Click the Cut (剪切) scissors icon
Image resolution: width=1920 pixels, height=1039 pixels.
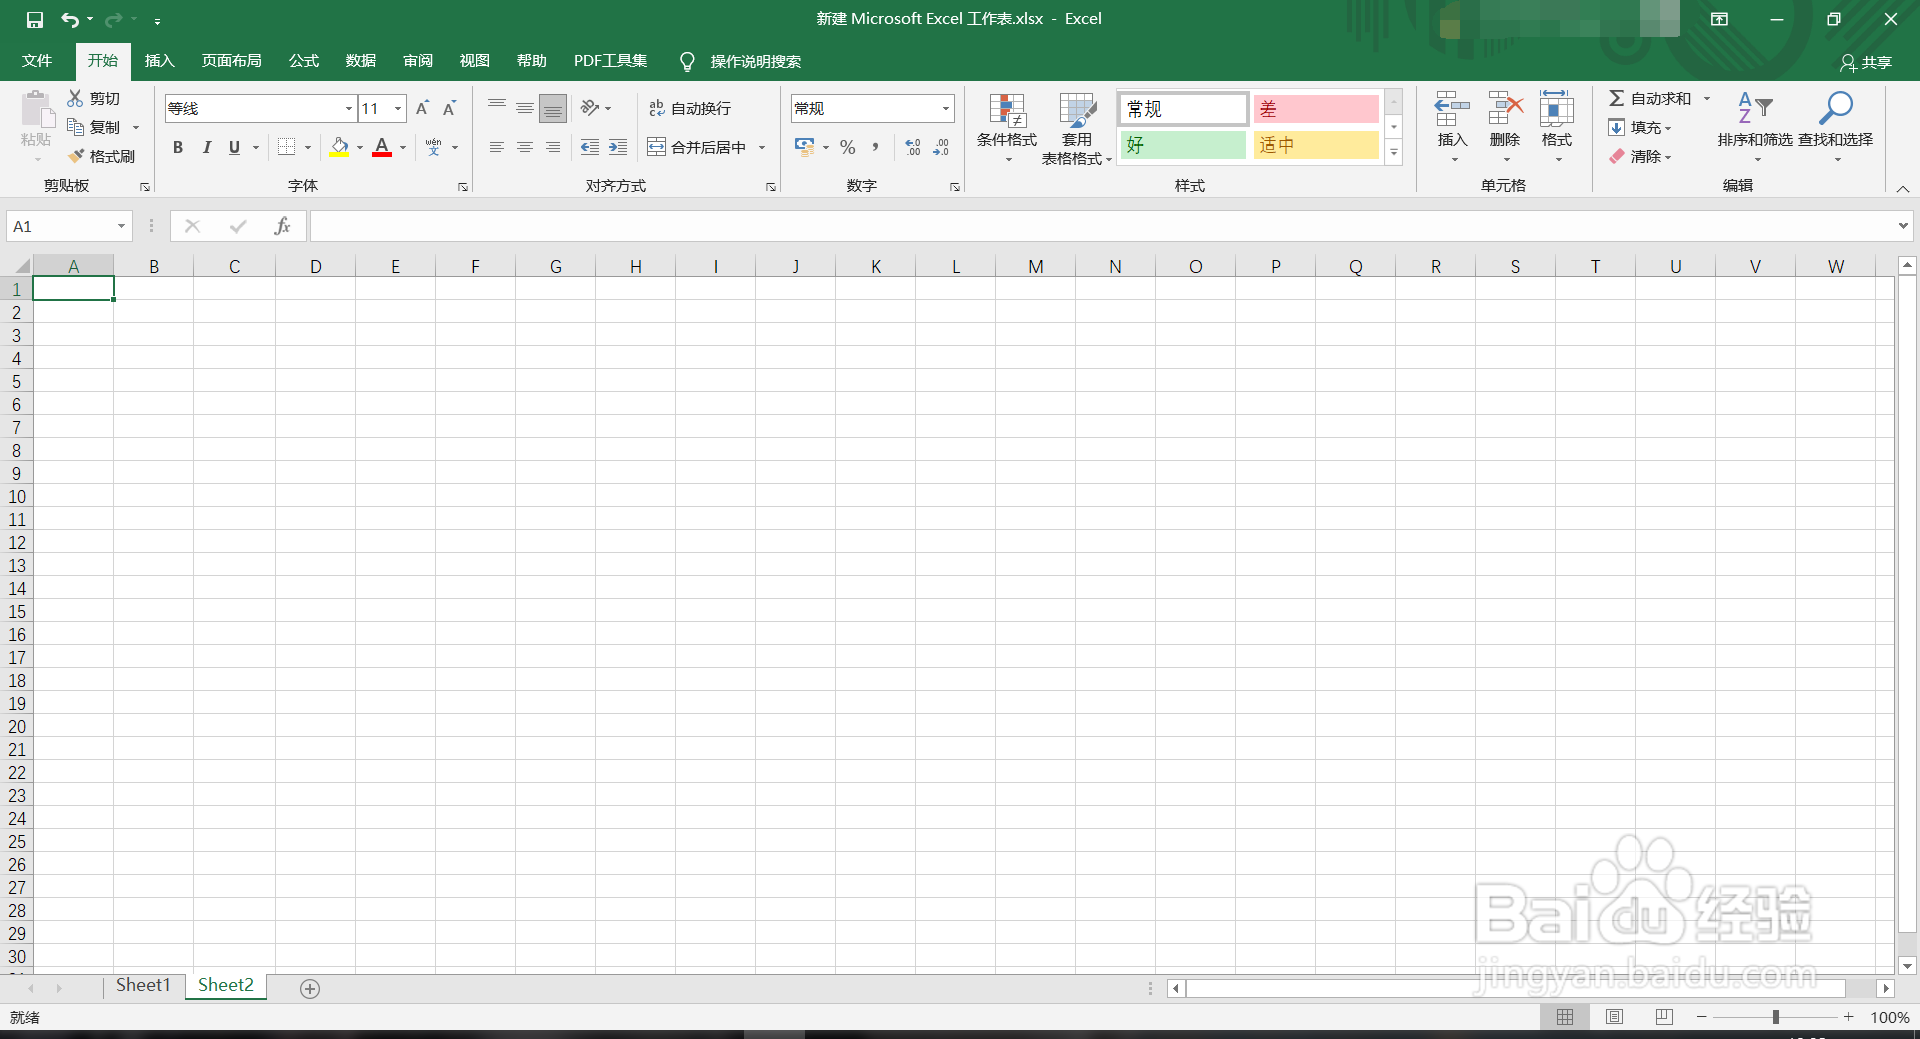75,98
